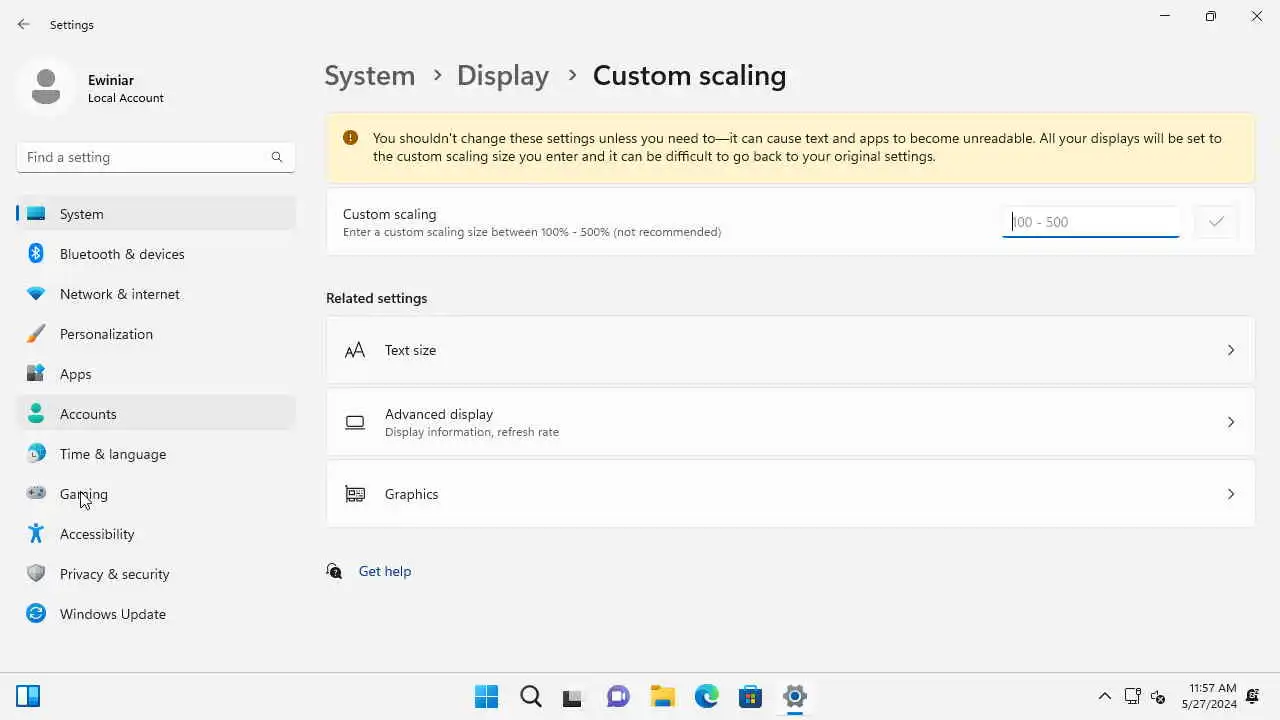Click the Accessibility figure icon
The height and width of the screenshot is (720, 1280).
point(36,534)
